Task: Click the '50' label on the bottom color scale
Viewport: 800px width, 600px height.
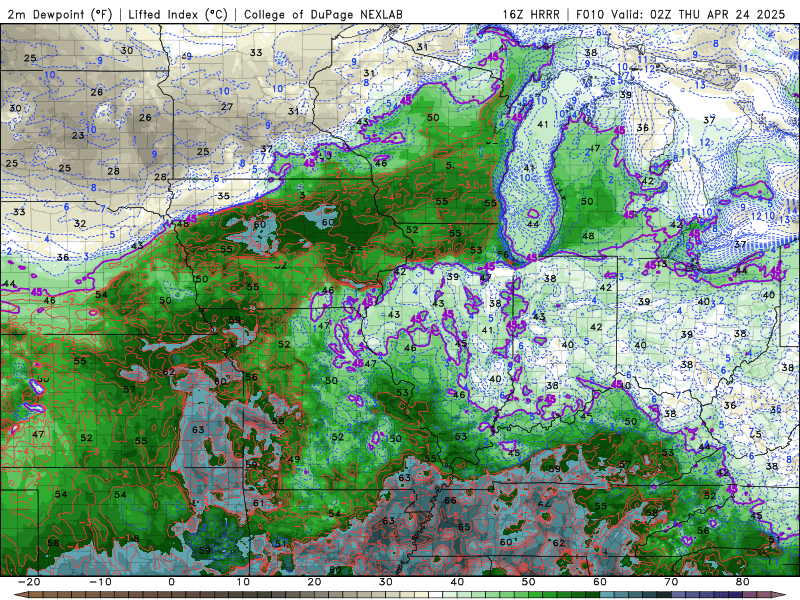Action: (x=529, y=582)
